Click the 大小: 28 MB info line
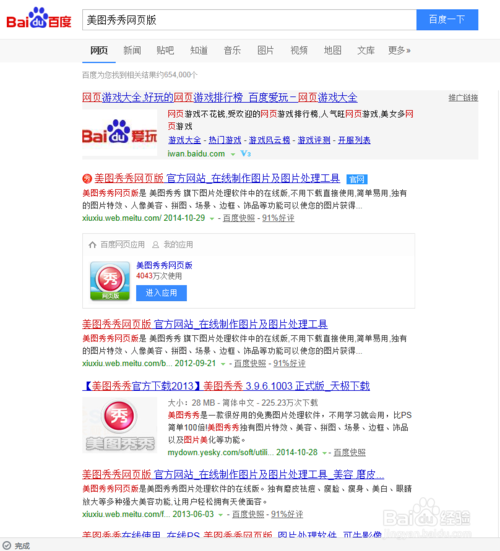This screenshot has height=551, width=500. pyautogui.click(x=243, y=403)
